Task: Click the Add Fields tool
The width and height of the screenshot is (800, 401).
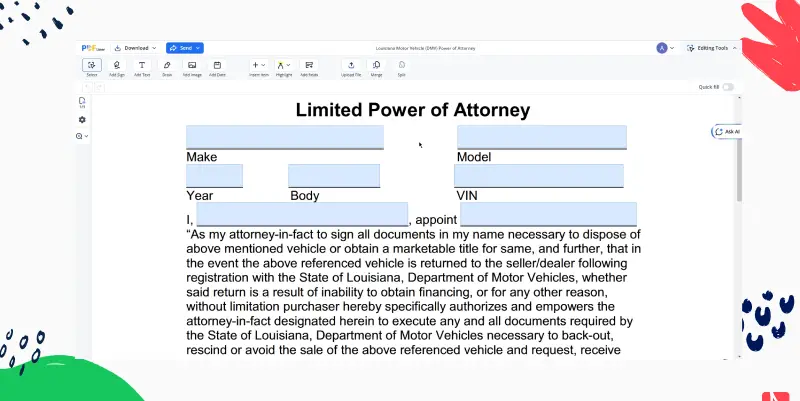Action: pyautogui.click(x=309, y=67)
